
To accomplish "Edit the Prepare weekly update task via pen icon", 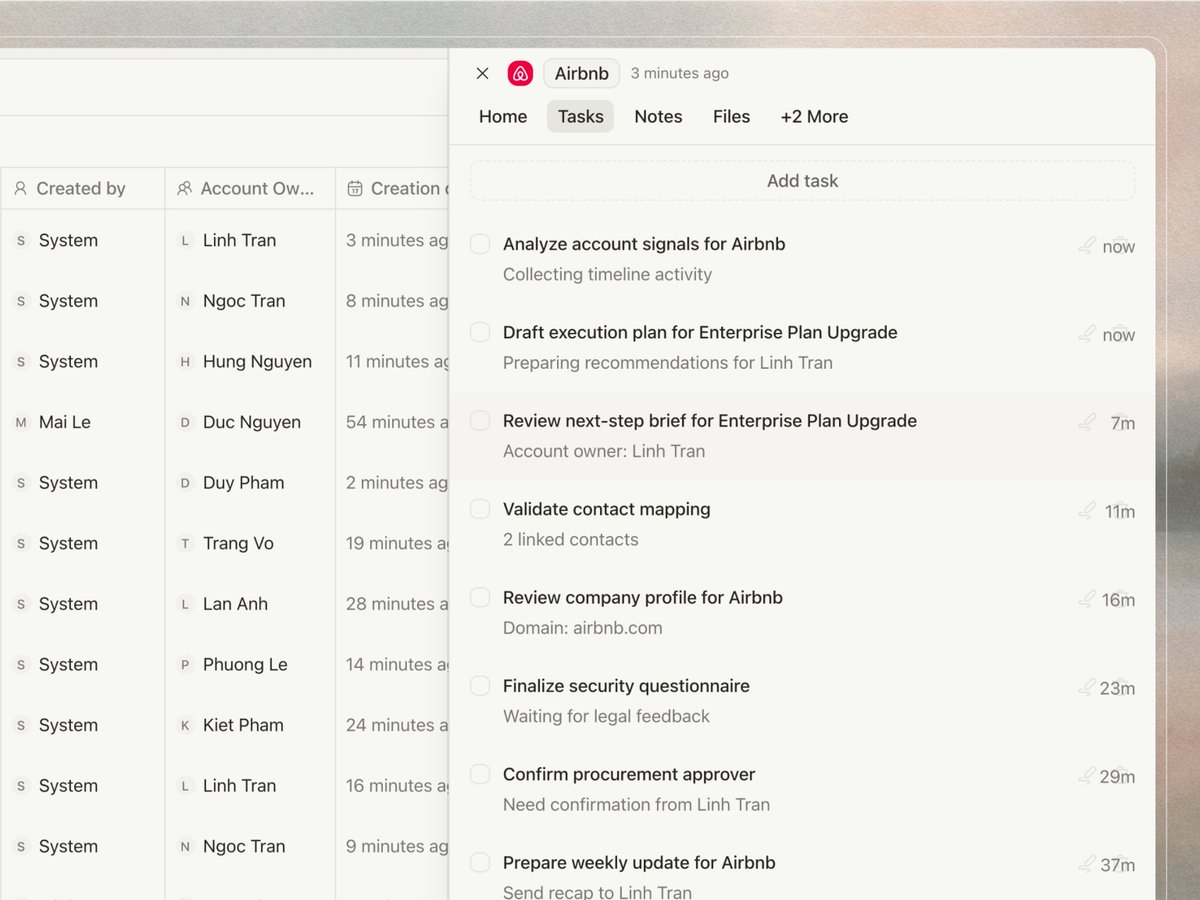I will click(x=1088, y=864).
